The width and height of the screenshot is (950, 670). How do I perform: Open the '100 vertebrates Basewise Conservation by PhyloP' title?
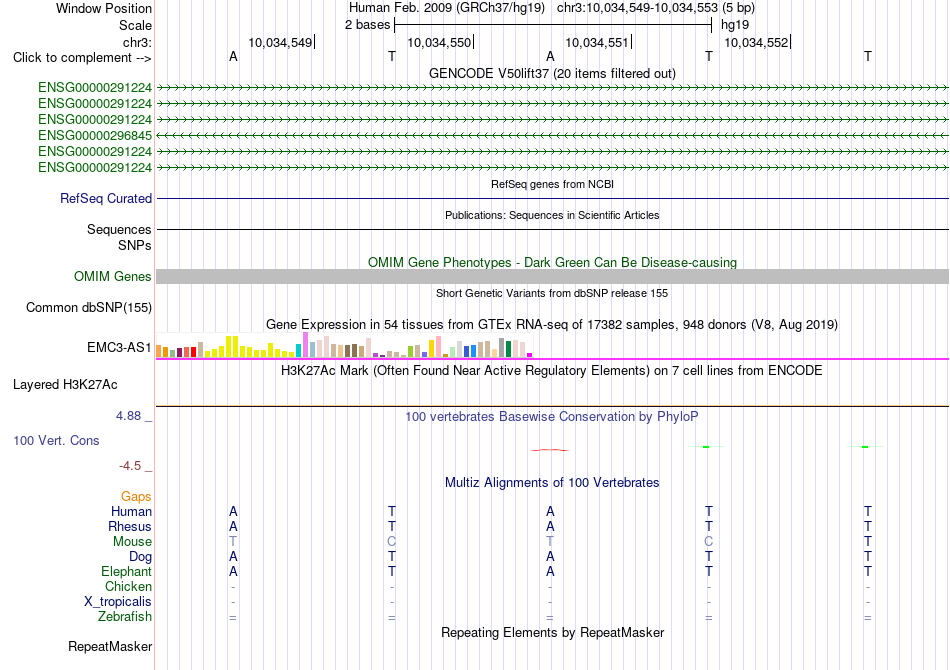(x=552, y=416)
